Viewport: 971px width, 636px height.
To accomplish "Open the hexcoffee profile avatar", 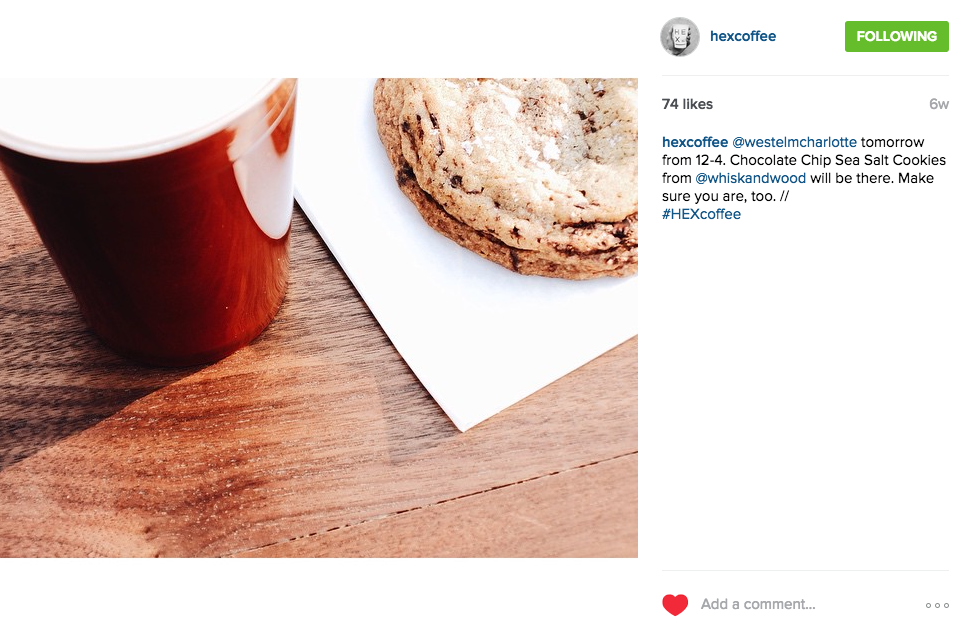I will tap(679, 37).
